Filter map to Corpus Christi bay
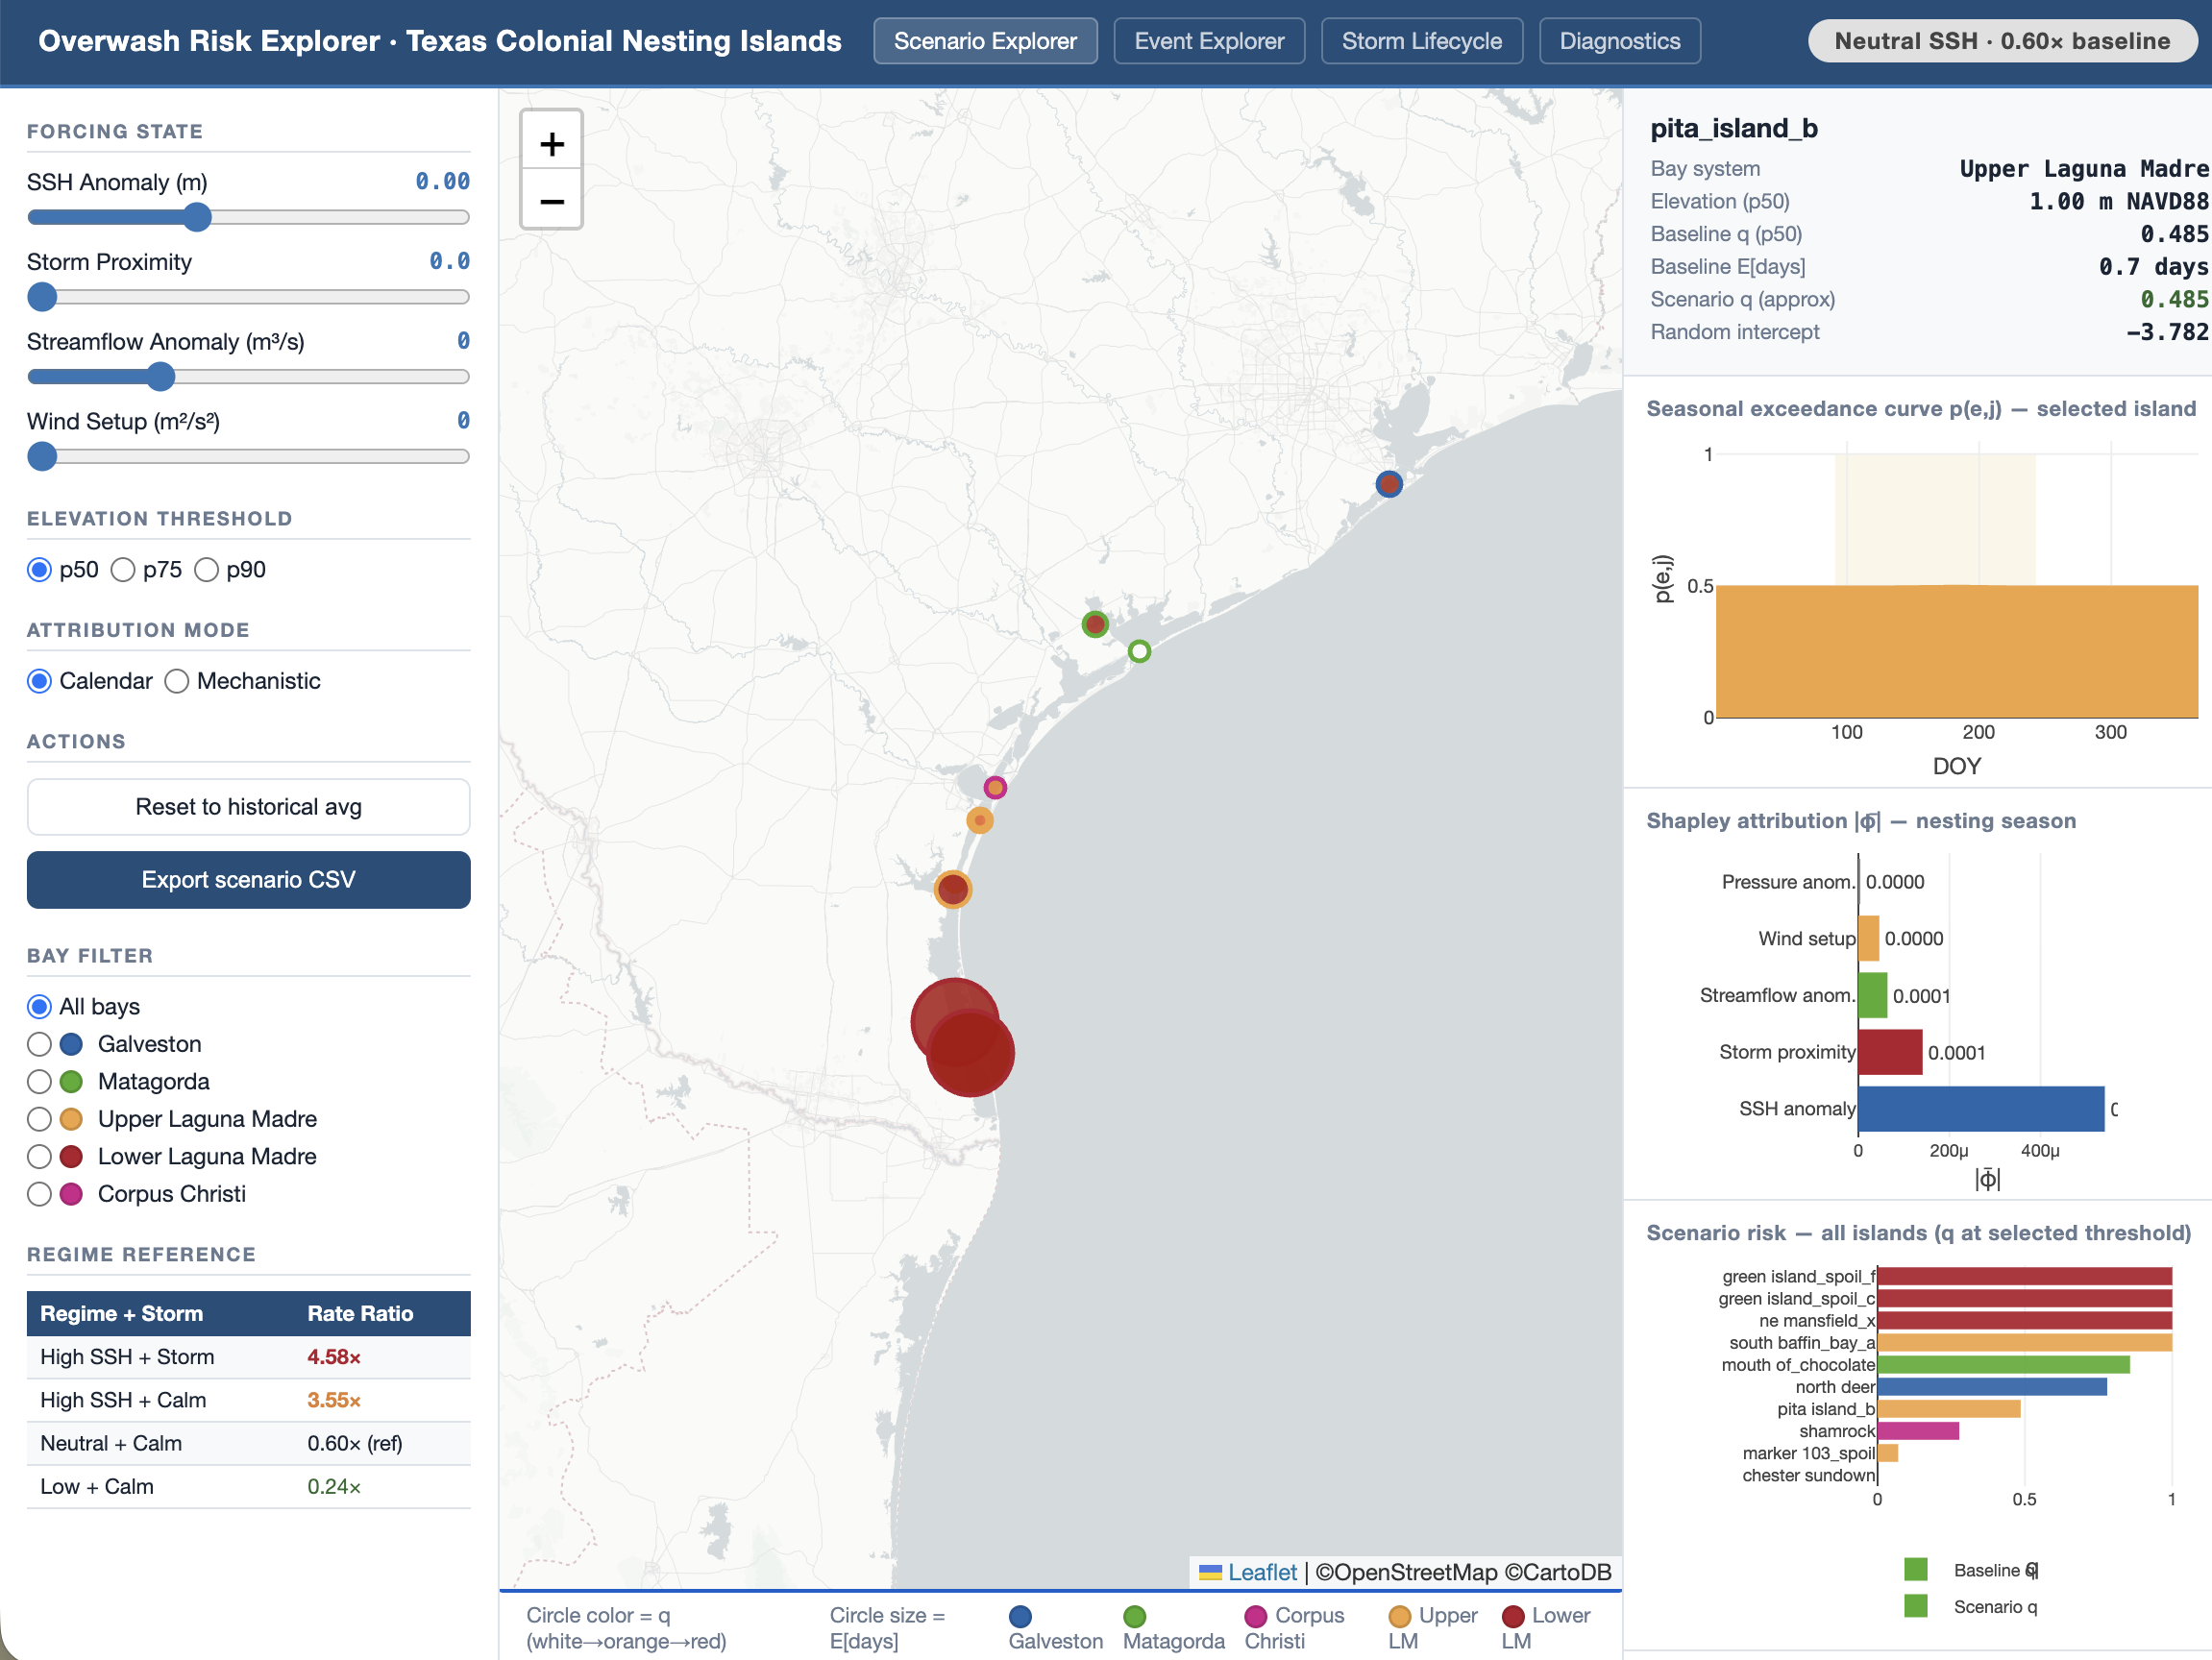Image resolution: width=2212 pixels, height=1660 pixels. pyautogui.click(x=39, y=1194)
